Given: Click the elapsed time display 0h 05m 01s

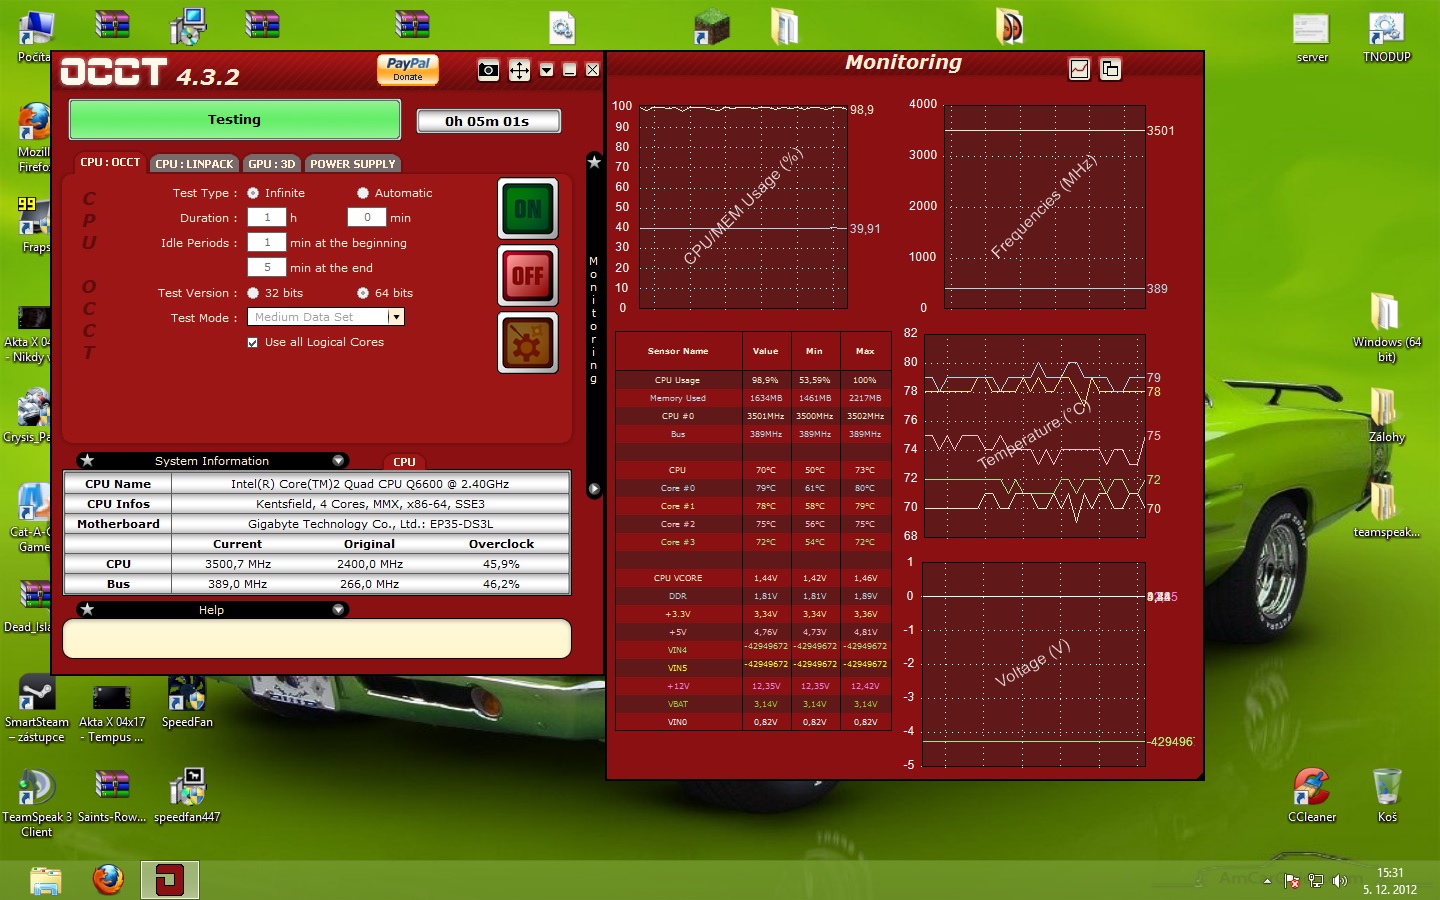Looking at the screenshot, I should click(488, 121).
